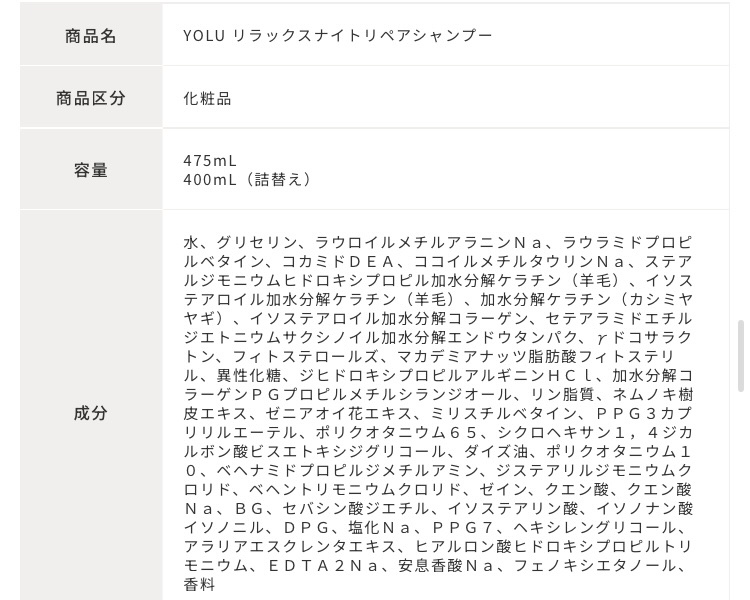Click the 容量 row header cell

[91, 170]
